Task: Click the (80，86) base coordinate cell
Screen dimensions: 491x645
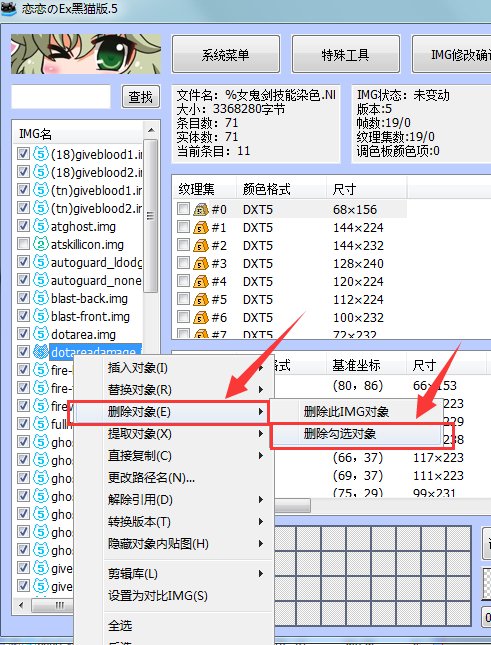Action: 357,385
